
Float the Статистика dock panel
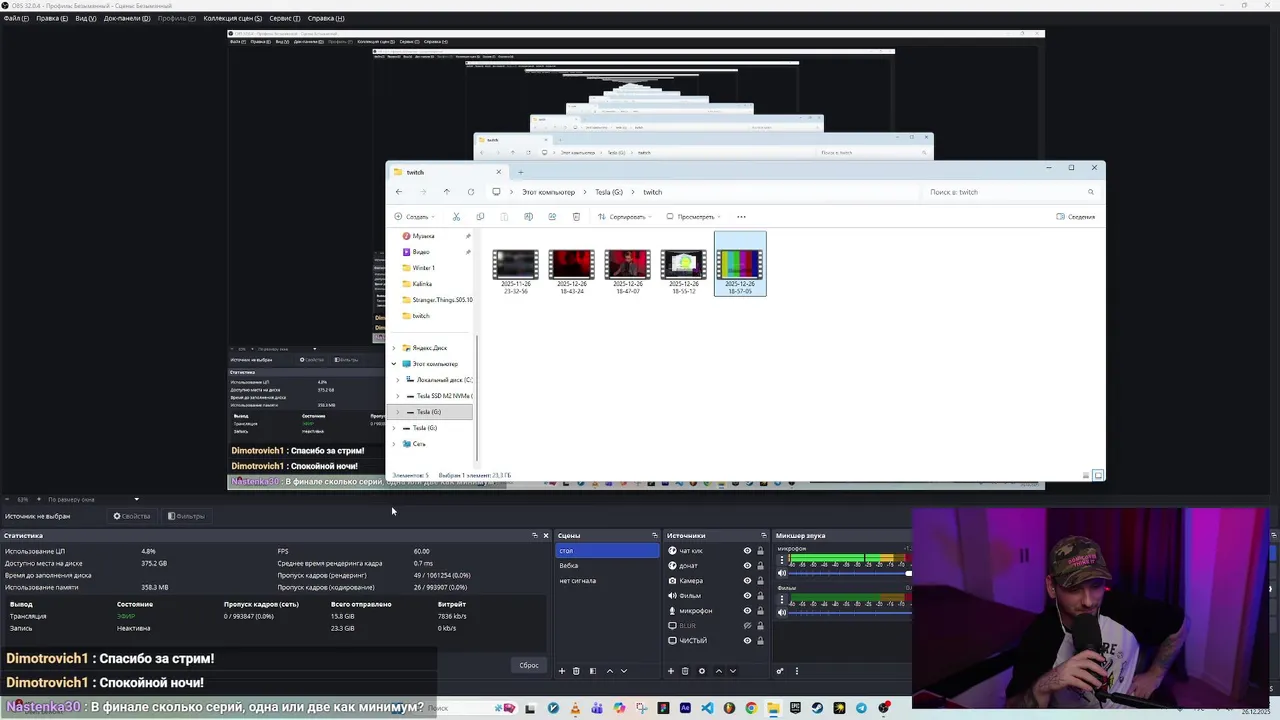pos(535,536)
